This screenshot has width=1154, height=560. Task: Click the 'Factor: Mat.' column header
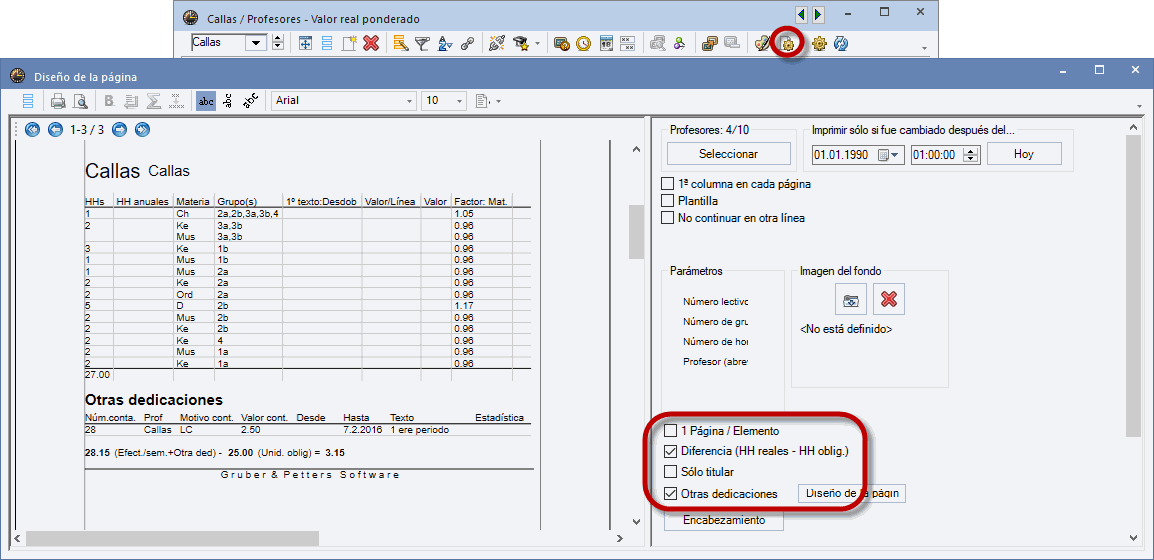(481, 201)
